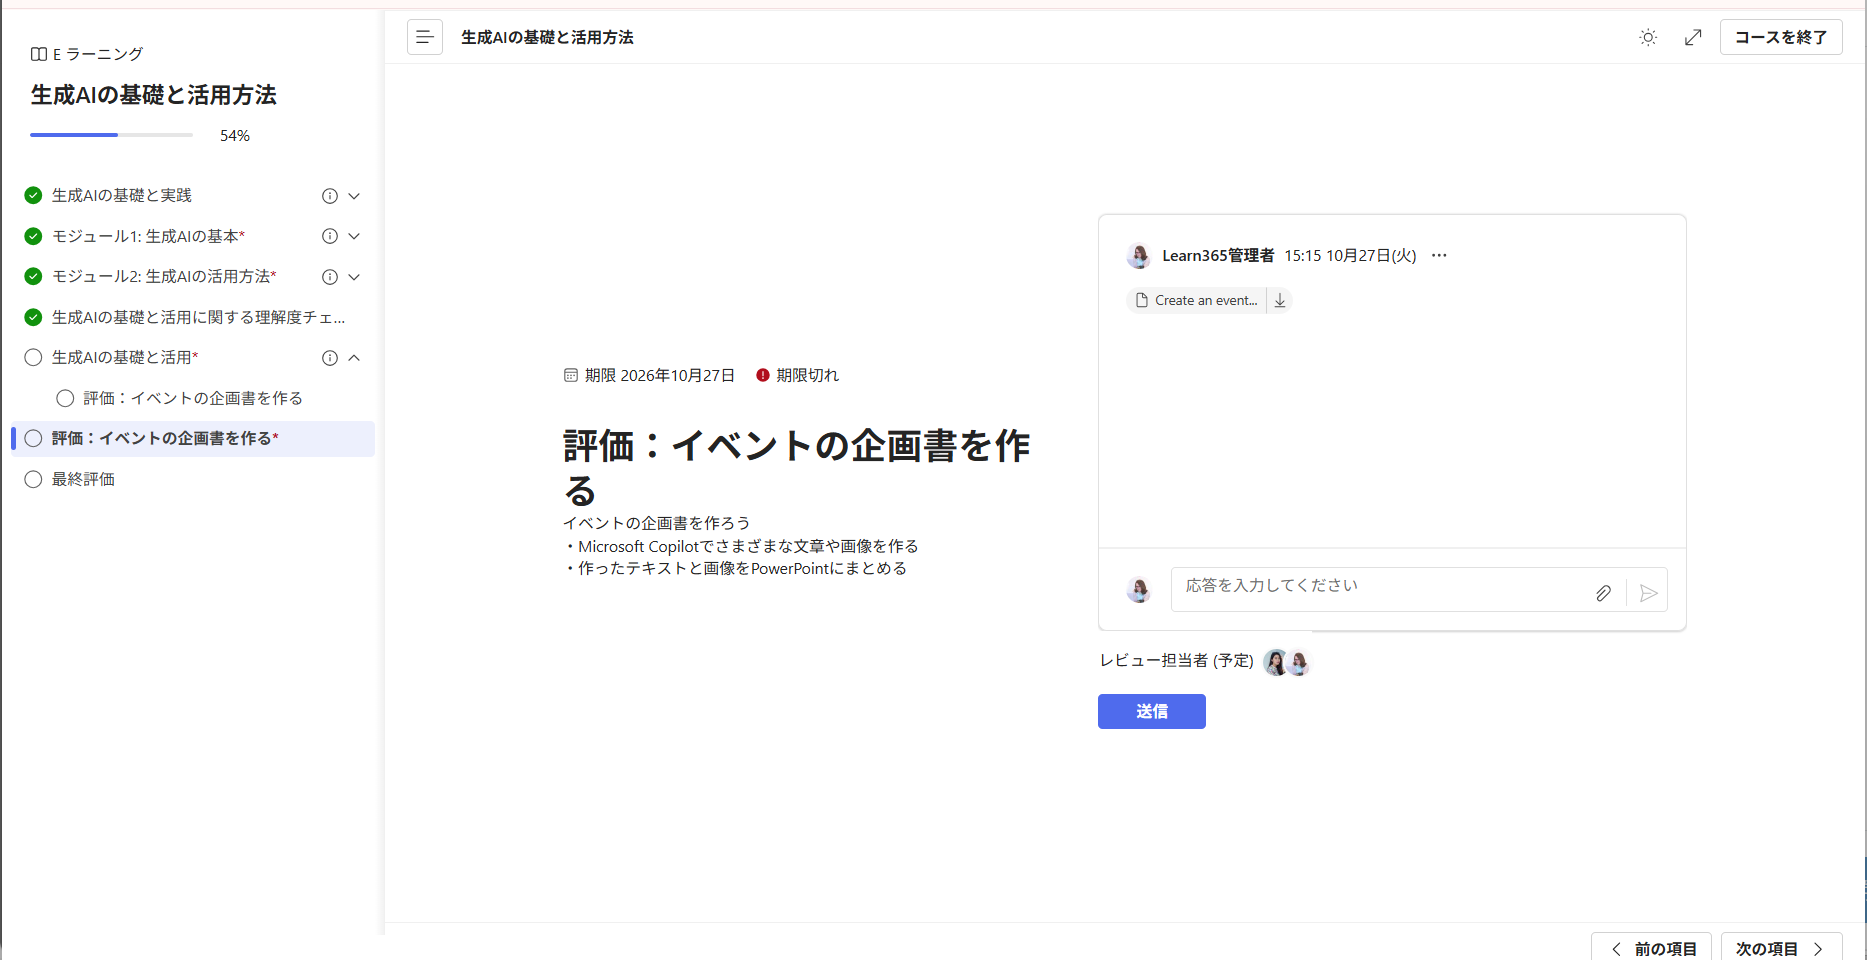1867x960 pixels.
Task: Open info icon for 生成AIの基礎と活用
Action: (329, 358)
